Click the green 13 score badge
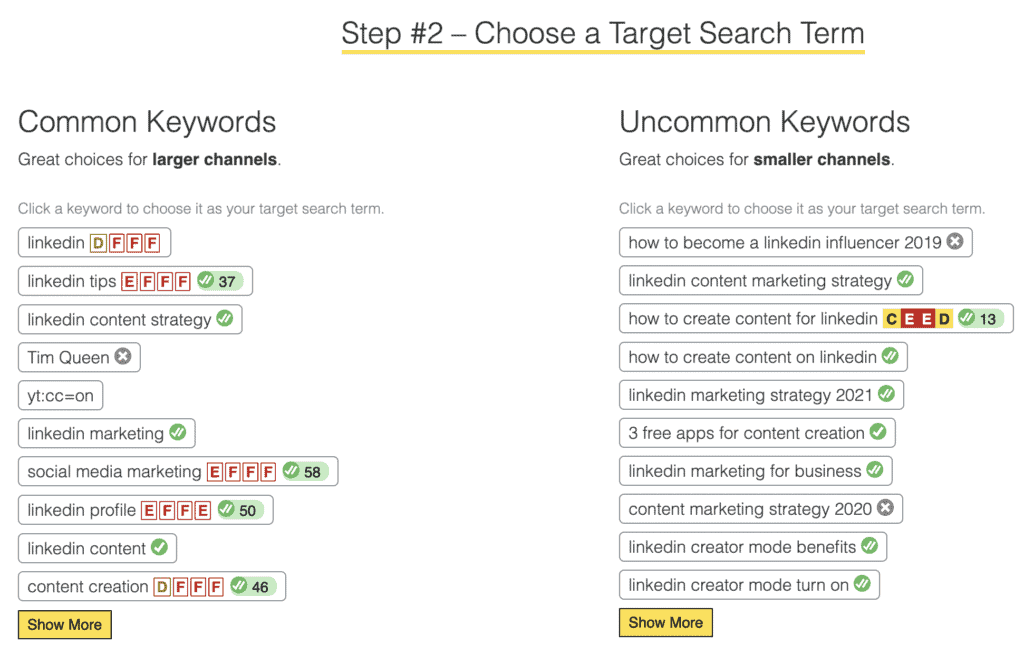This screenshot has width=1024, height=654. 980,319
